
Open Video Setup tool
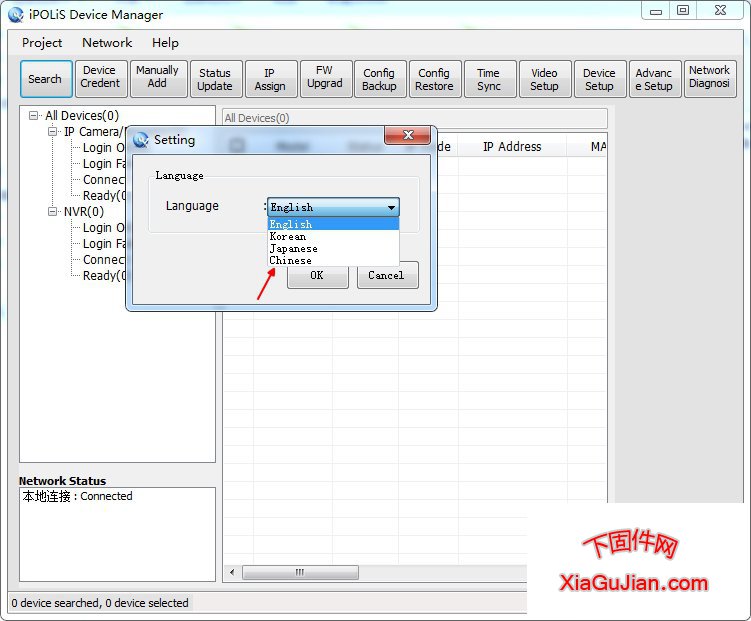coord(545,79)
